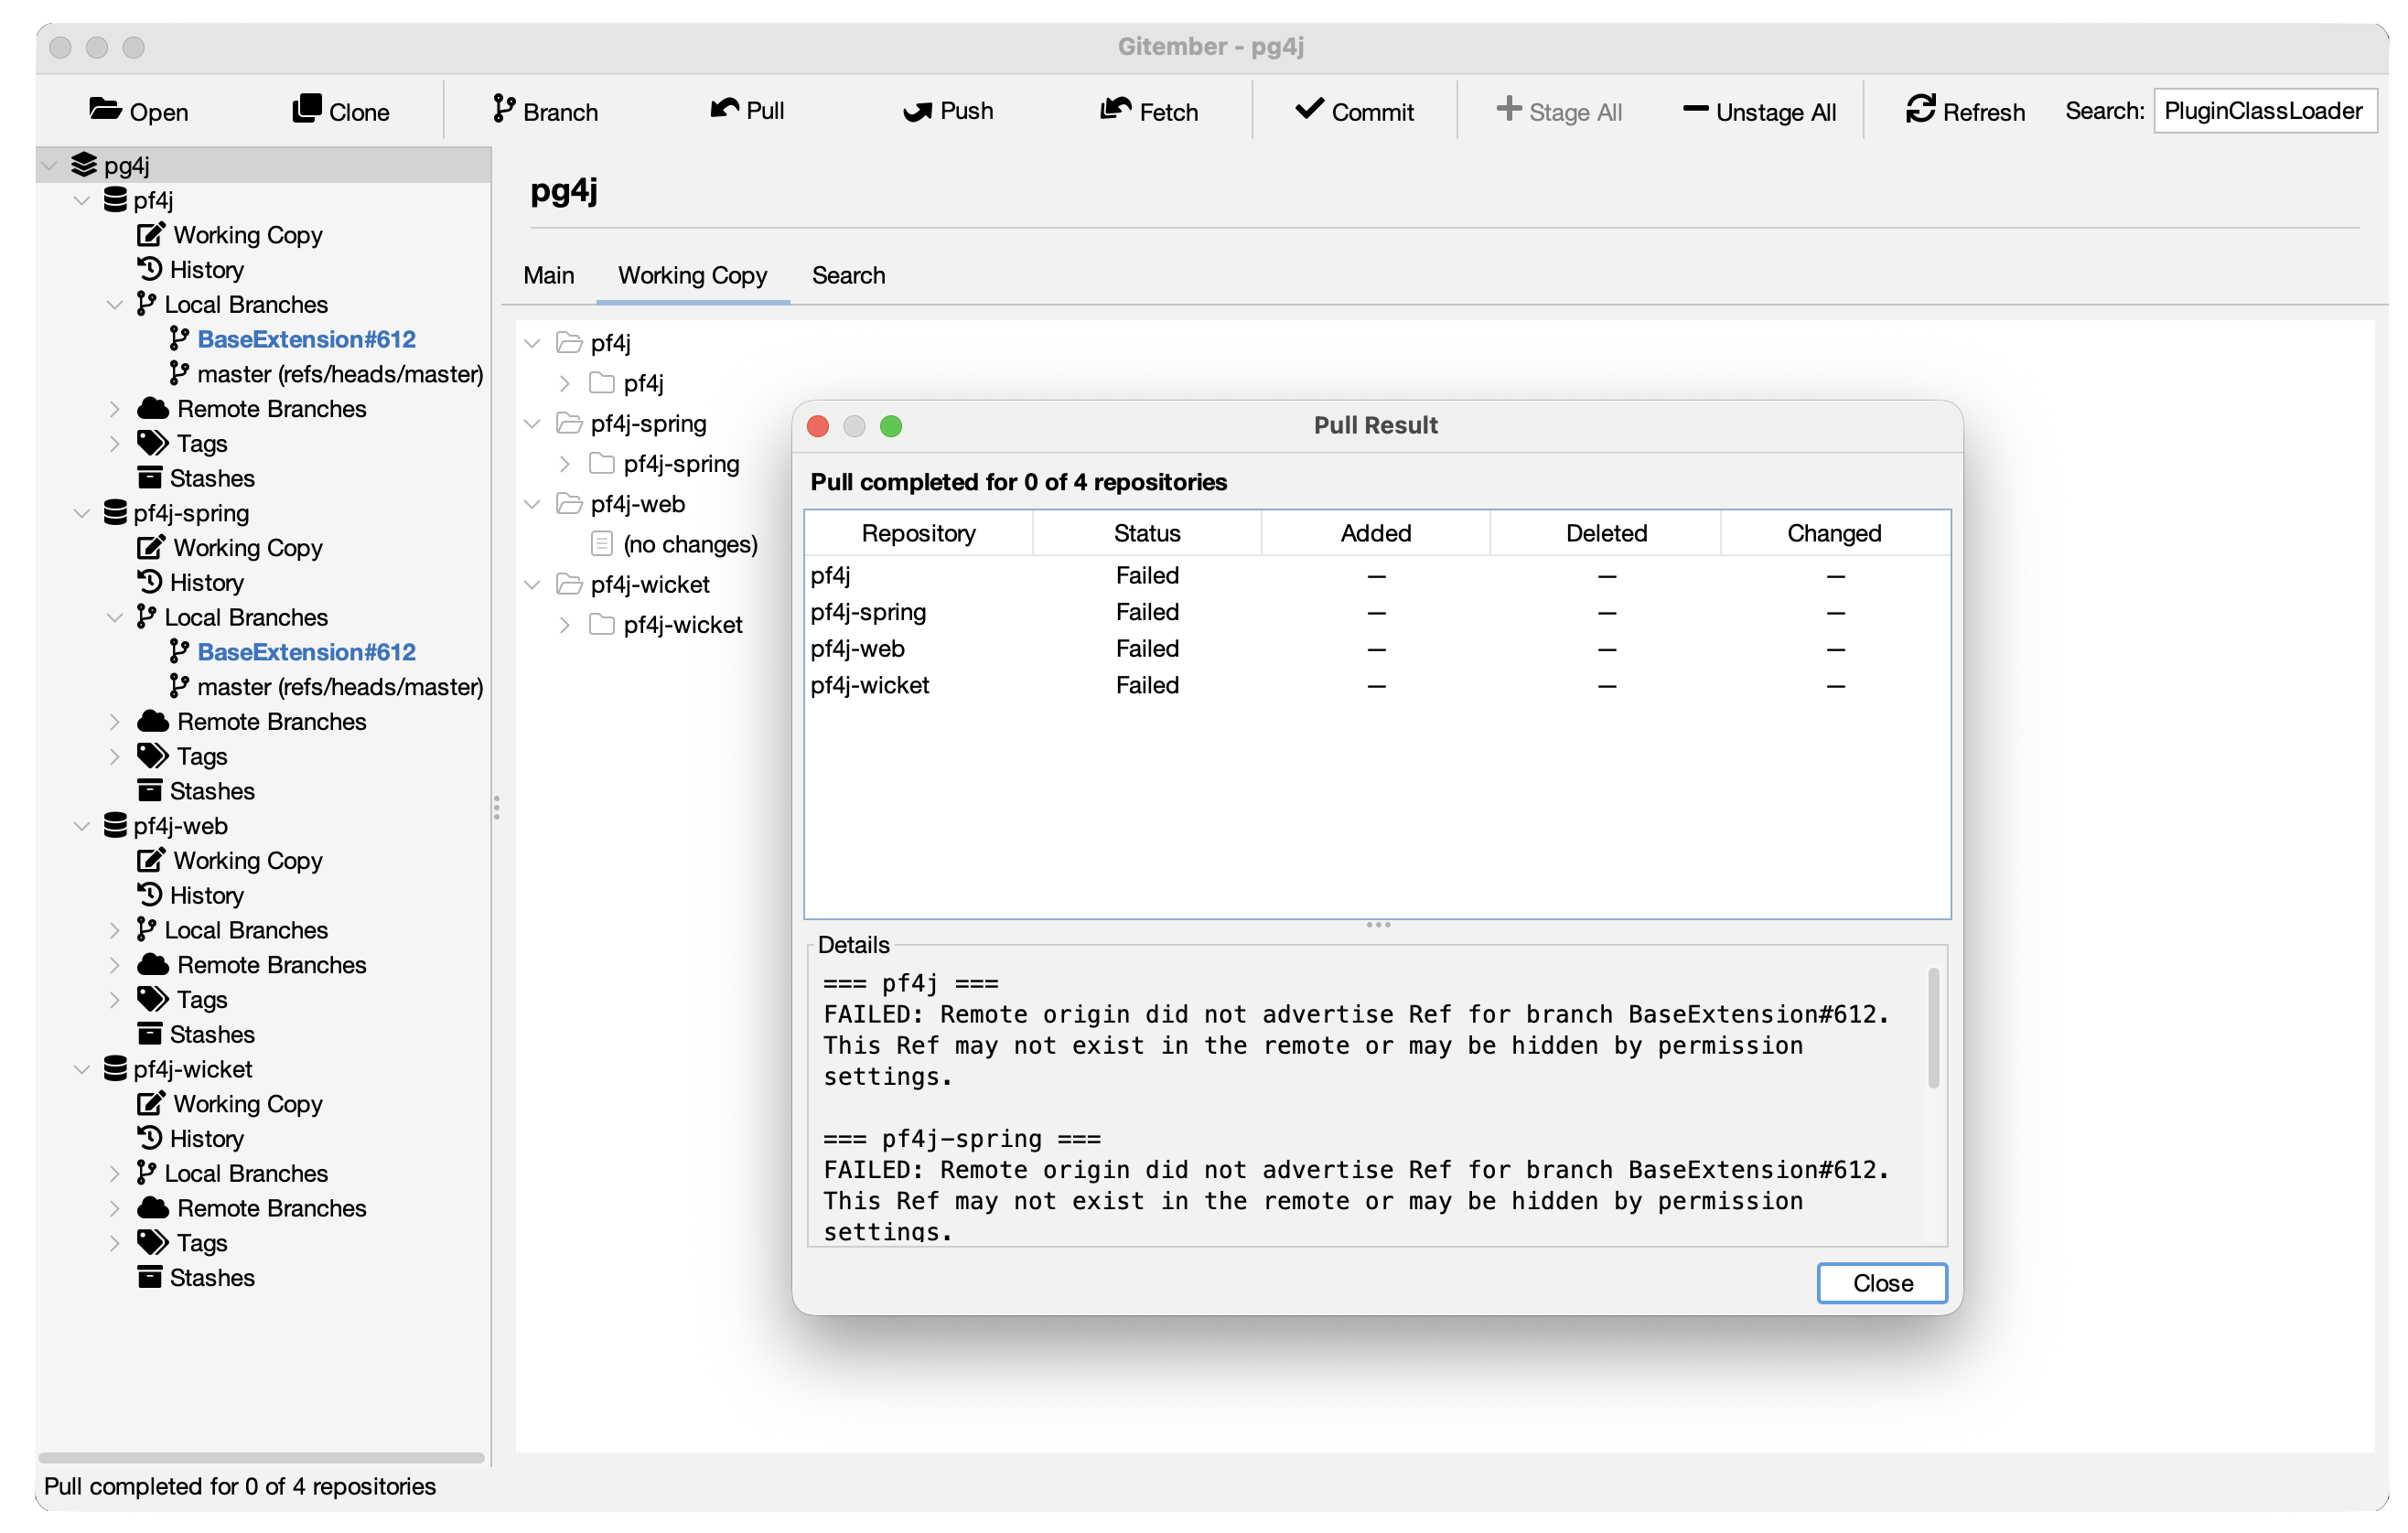Screen dimensions: 2408x1533
Task: Select pf4j row in Pull Result table
Action: click(1378, 576)
